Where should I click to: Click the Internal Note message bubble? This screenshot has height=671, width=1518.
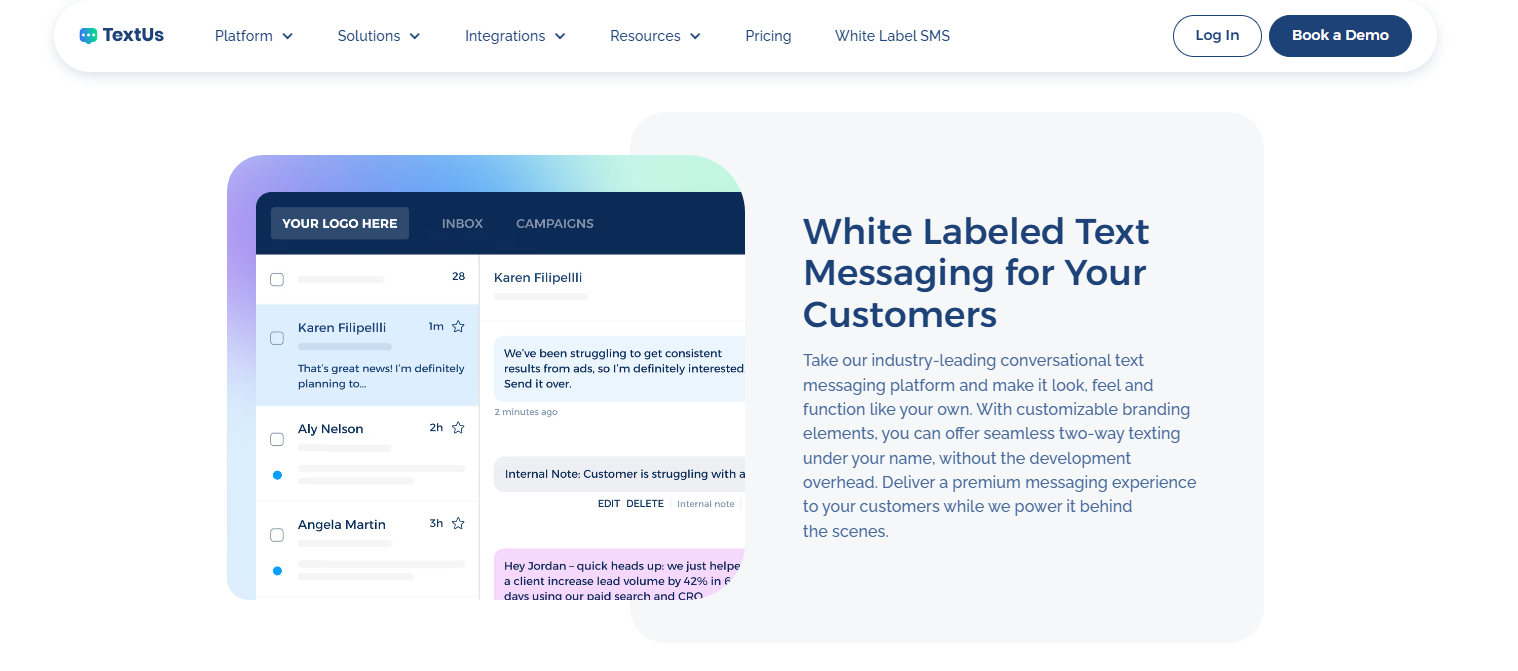click(x=620, y=474)
